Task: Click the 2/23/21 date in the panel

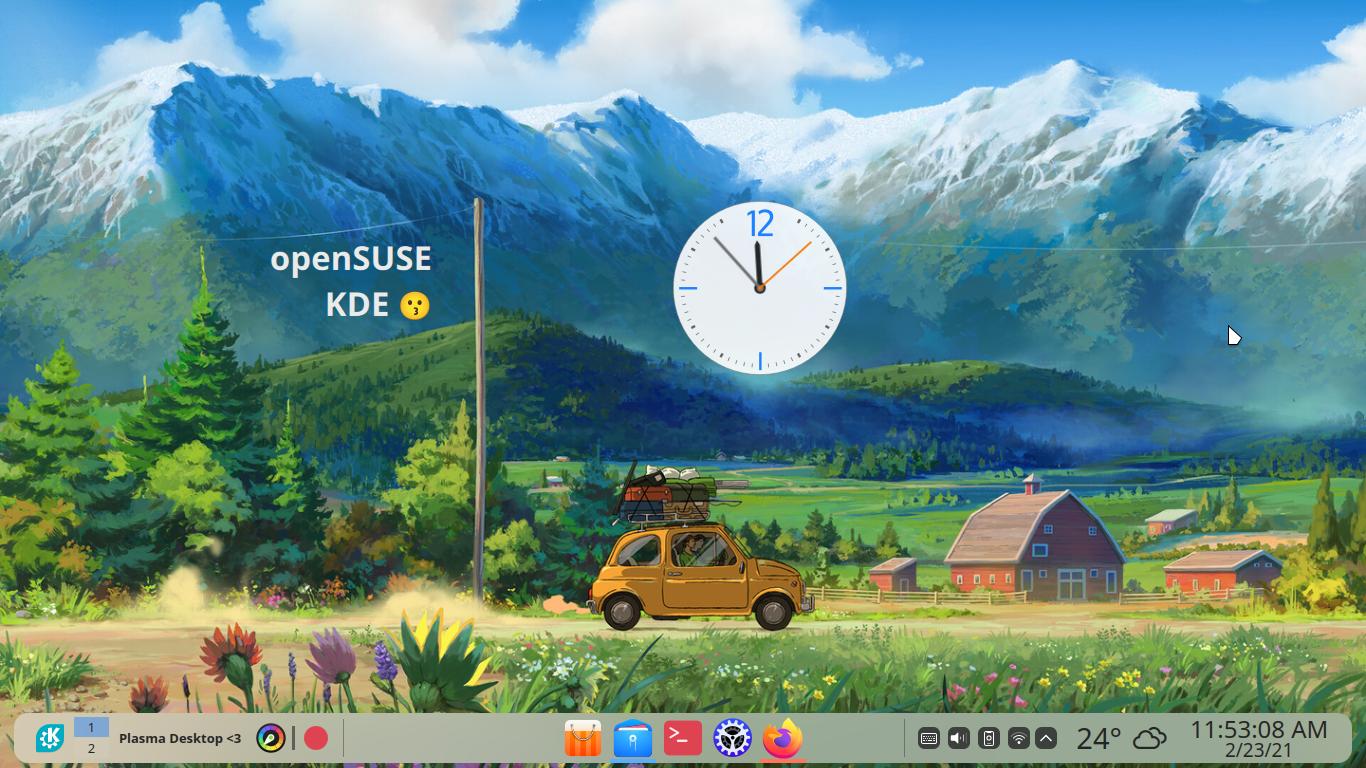Action: point(1258,750)
